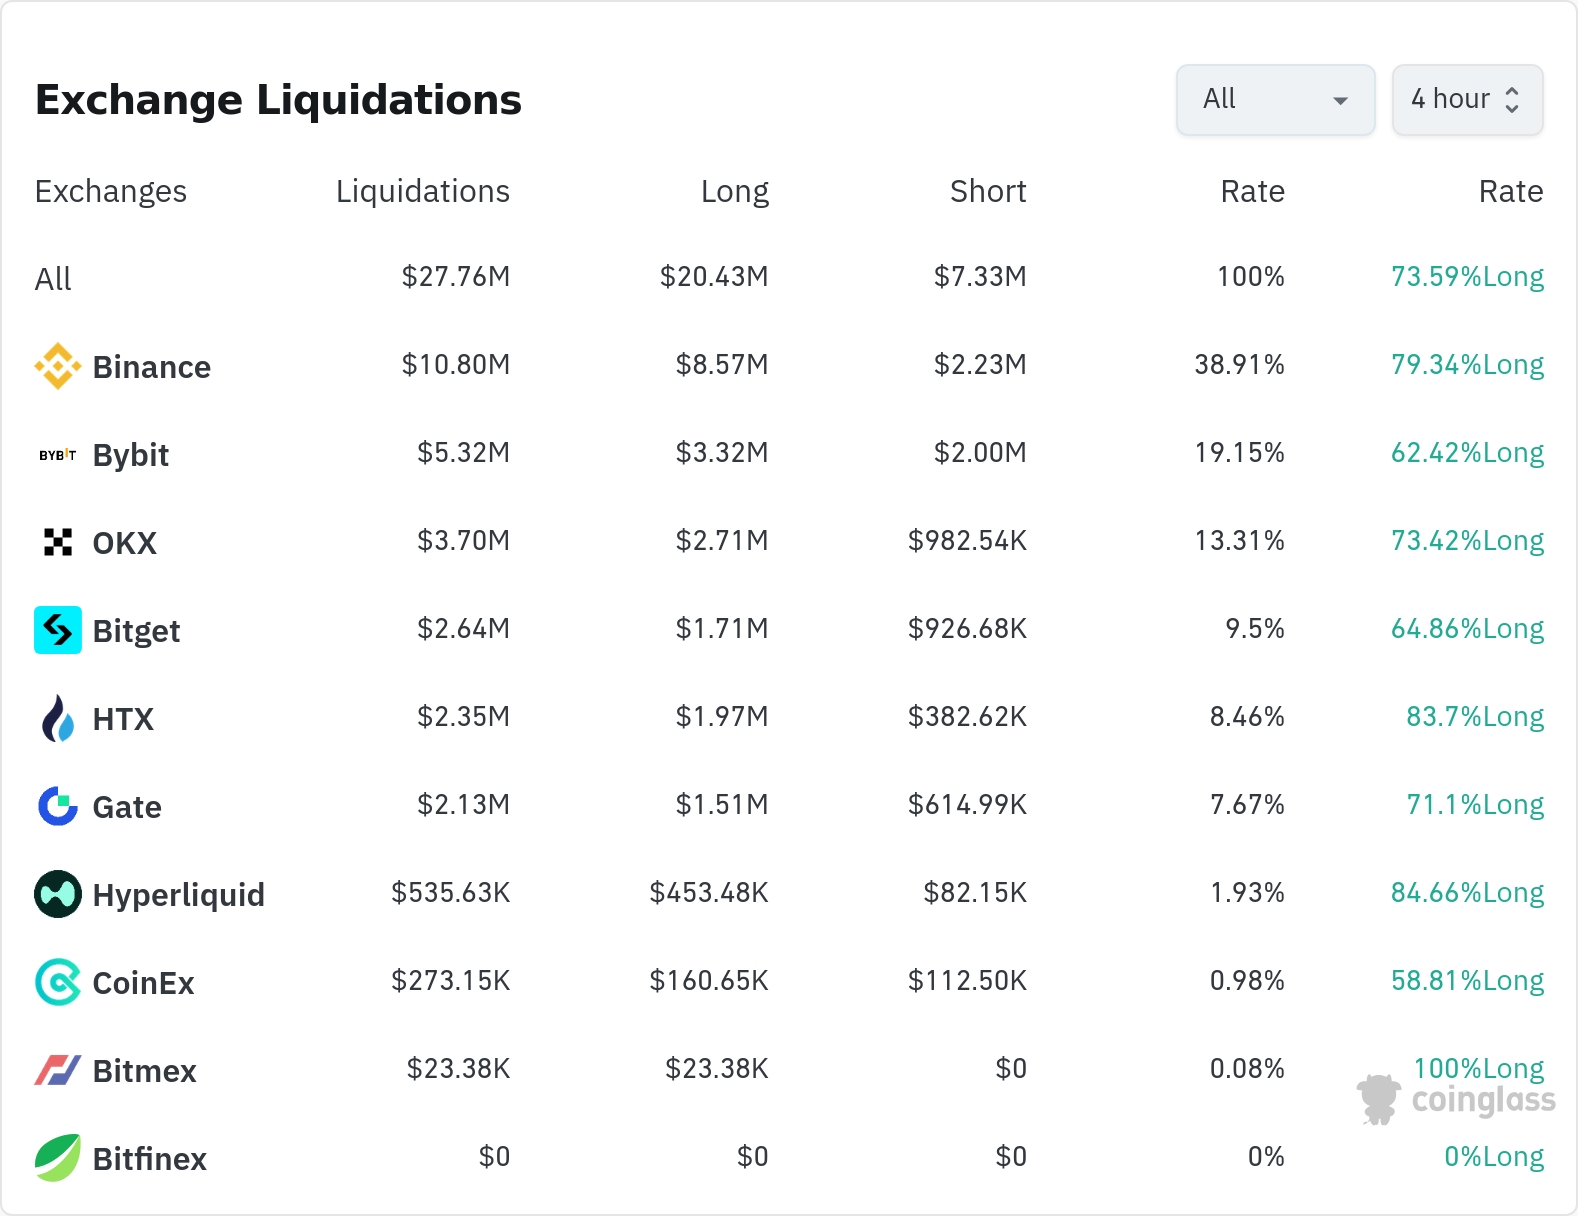The height and width of the screenshot is (1216, 1578).
Task: Open the Hyperliquid exchange name link
Action: 178,895
